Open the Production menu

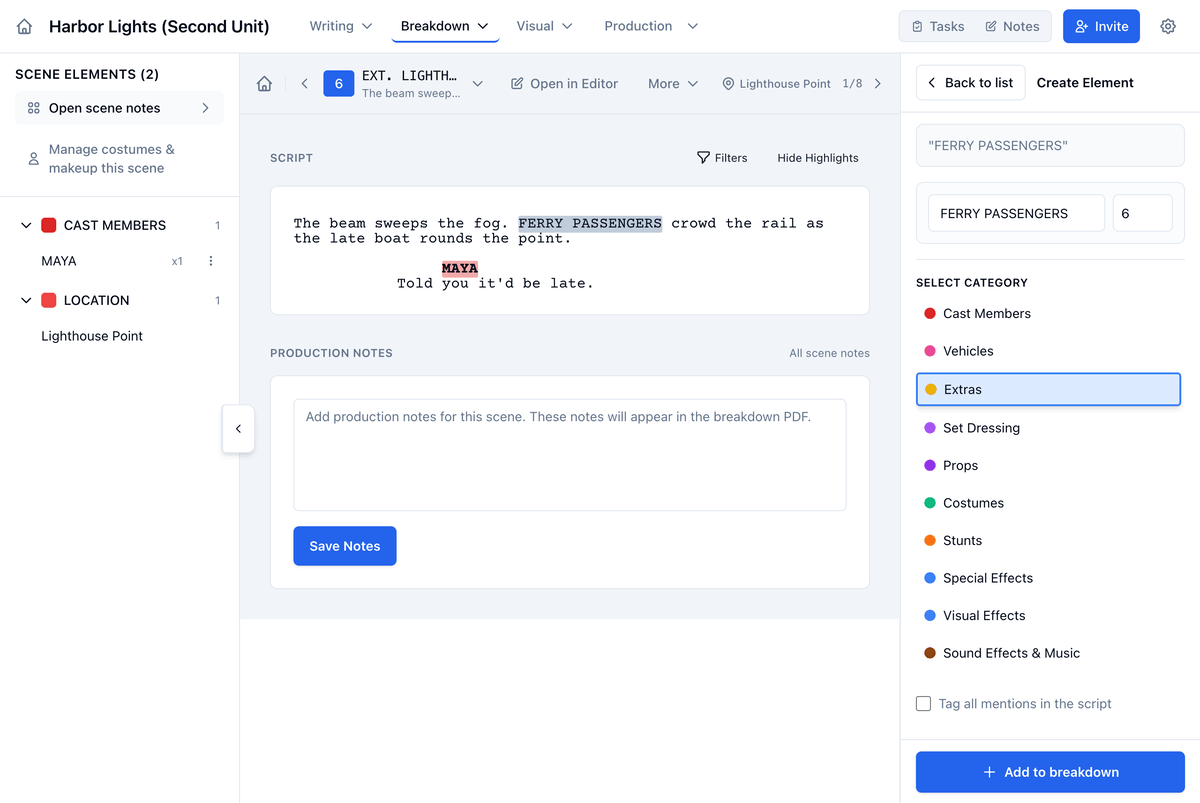(651, 26)
